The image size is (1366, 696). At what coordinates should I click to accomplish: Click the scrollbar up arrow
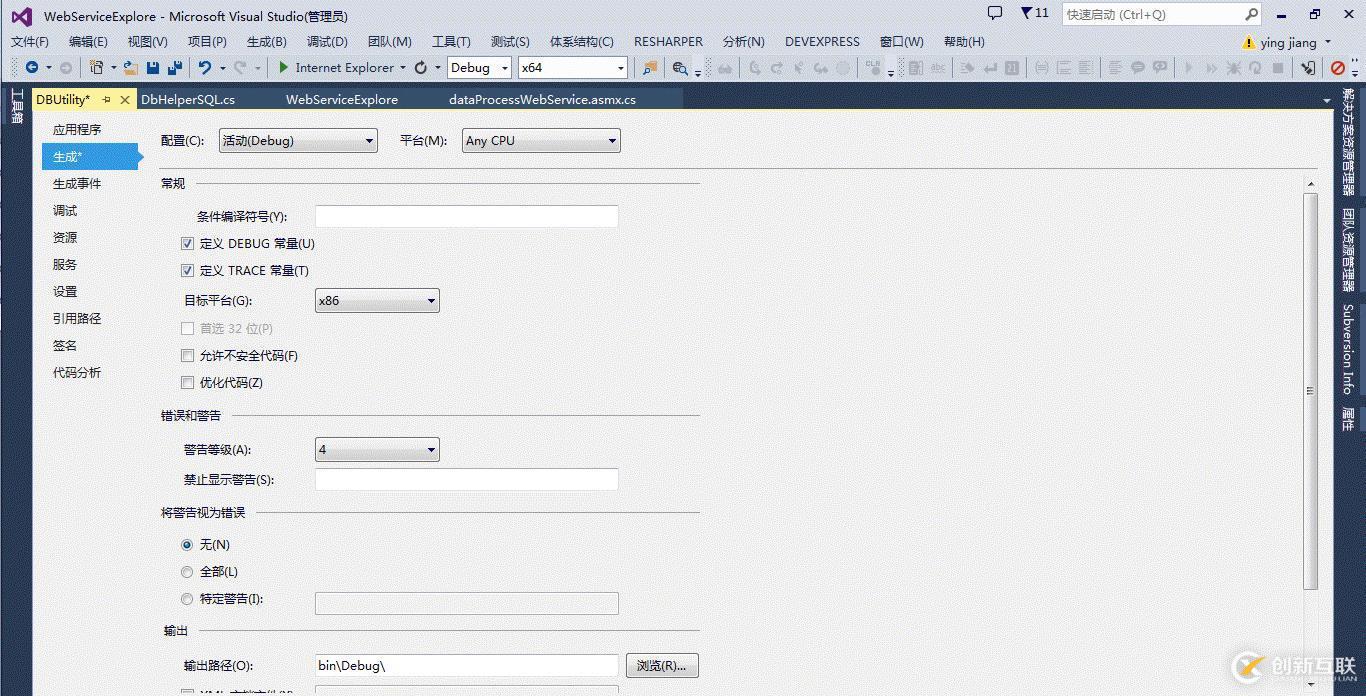coord(1310,183)
